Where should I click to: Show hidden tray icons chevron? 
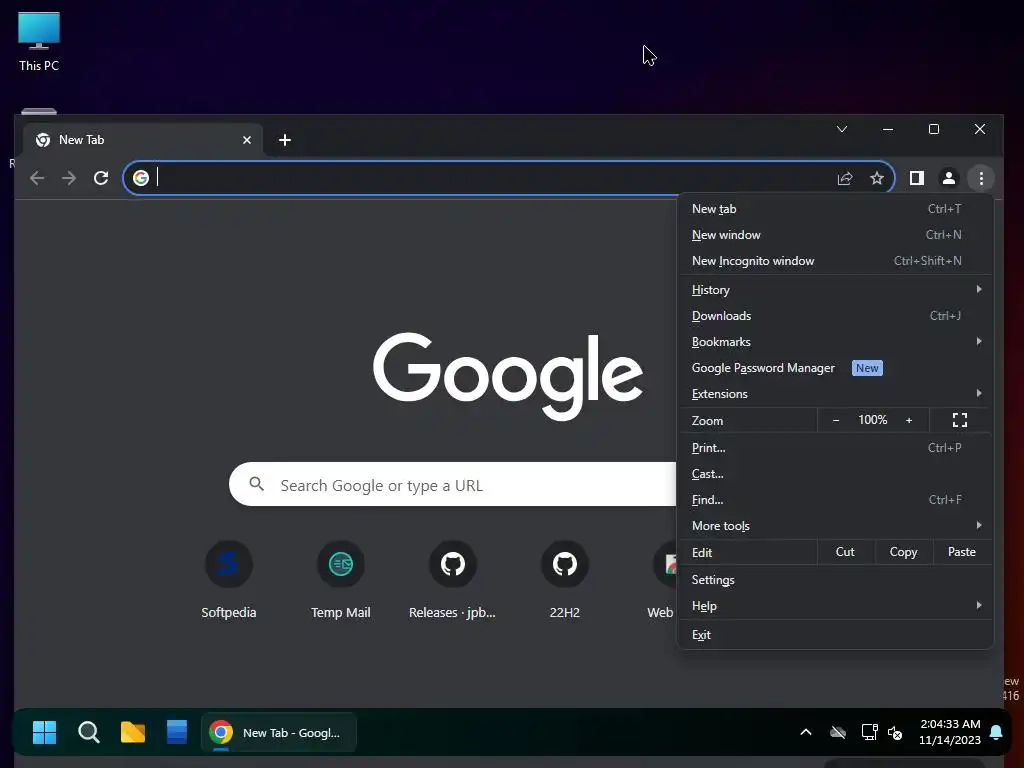pyautogui.click(x=806, y=733)
